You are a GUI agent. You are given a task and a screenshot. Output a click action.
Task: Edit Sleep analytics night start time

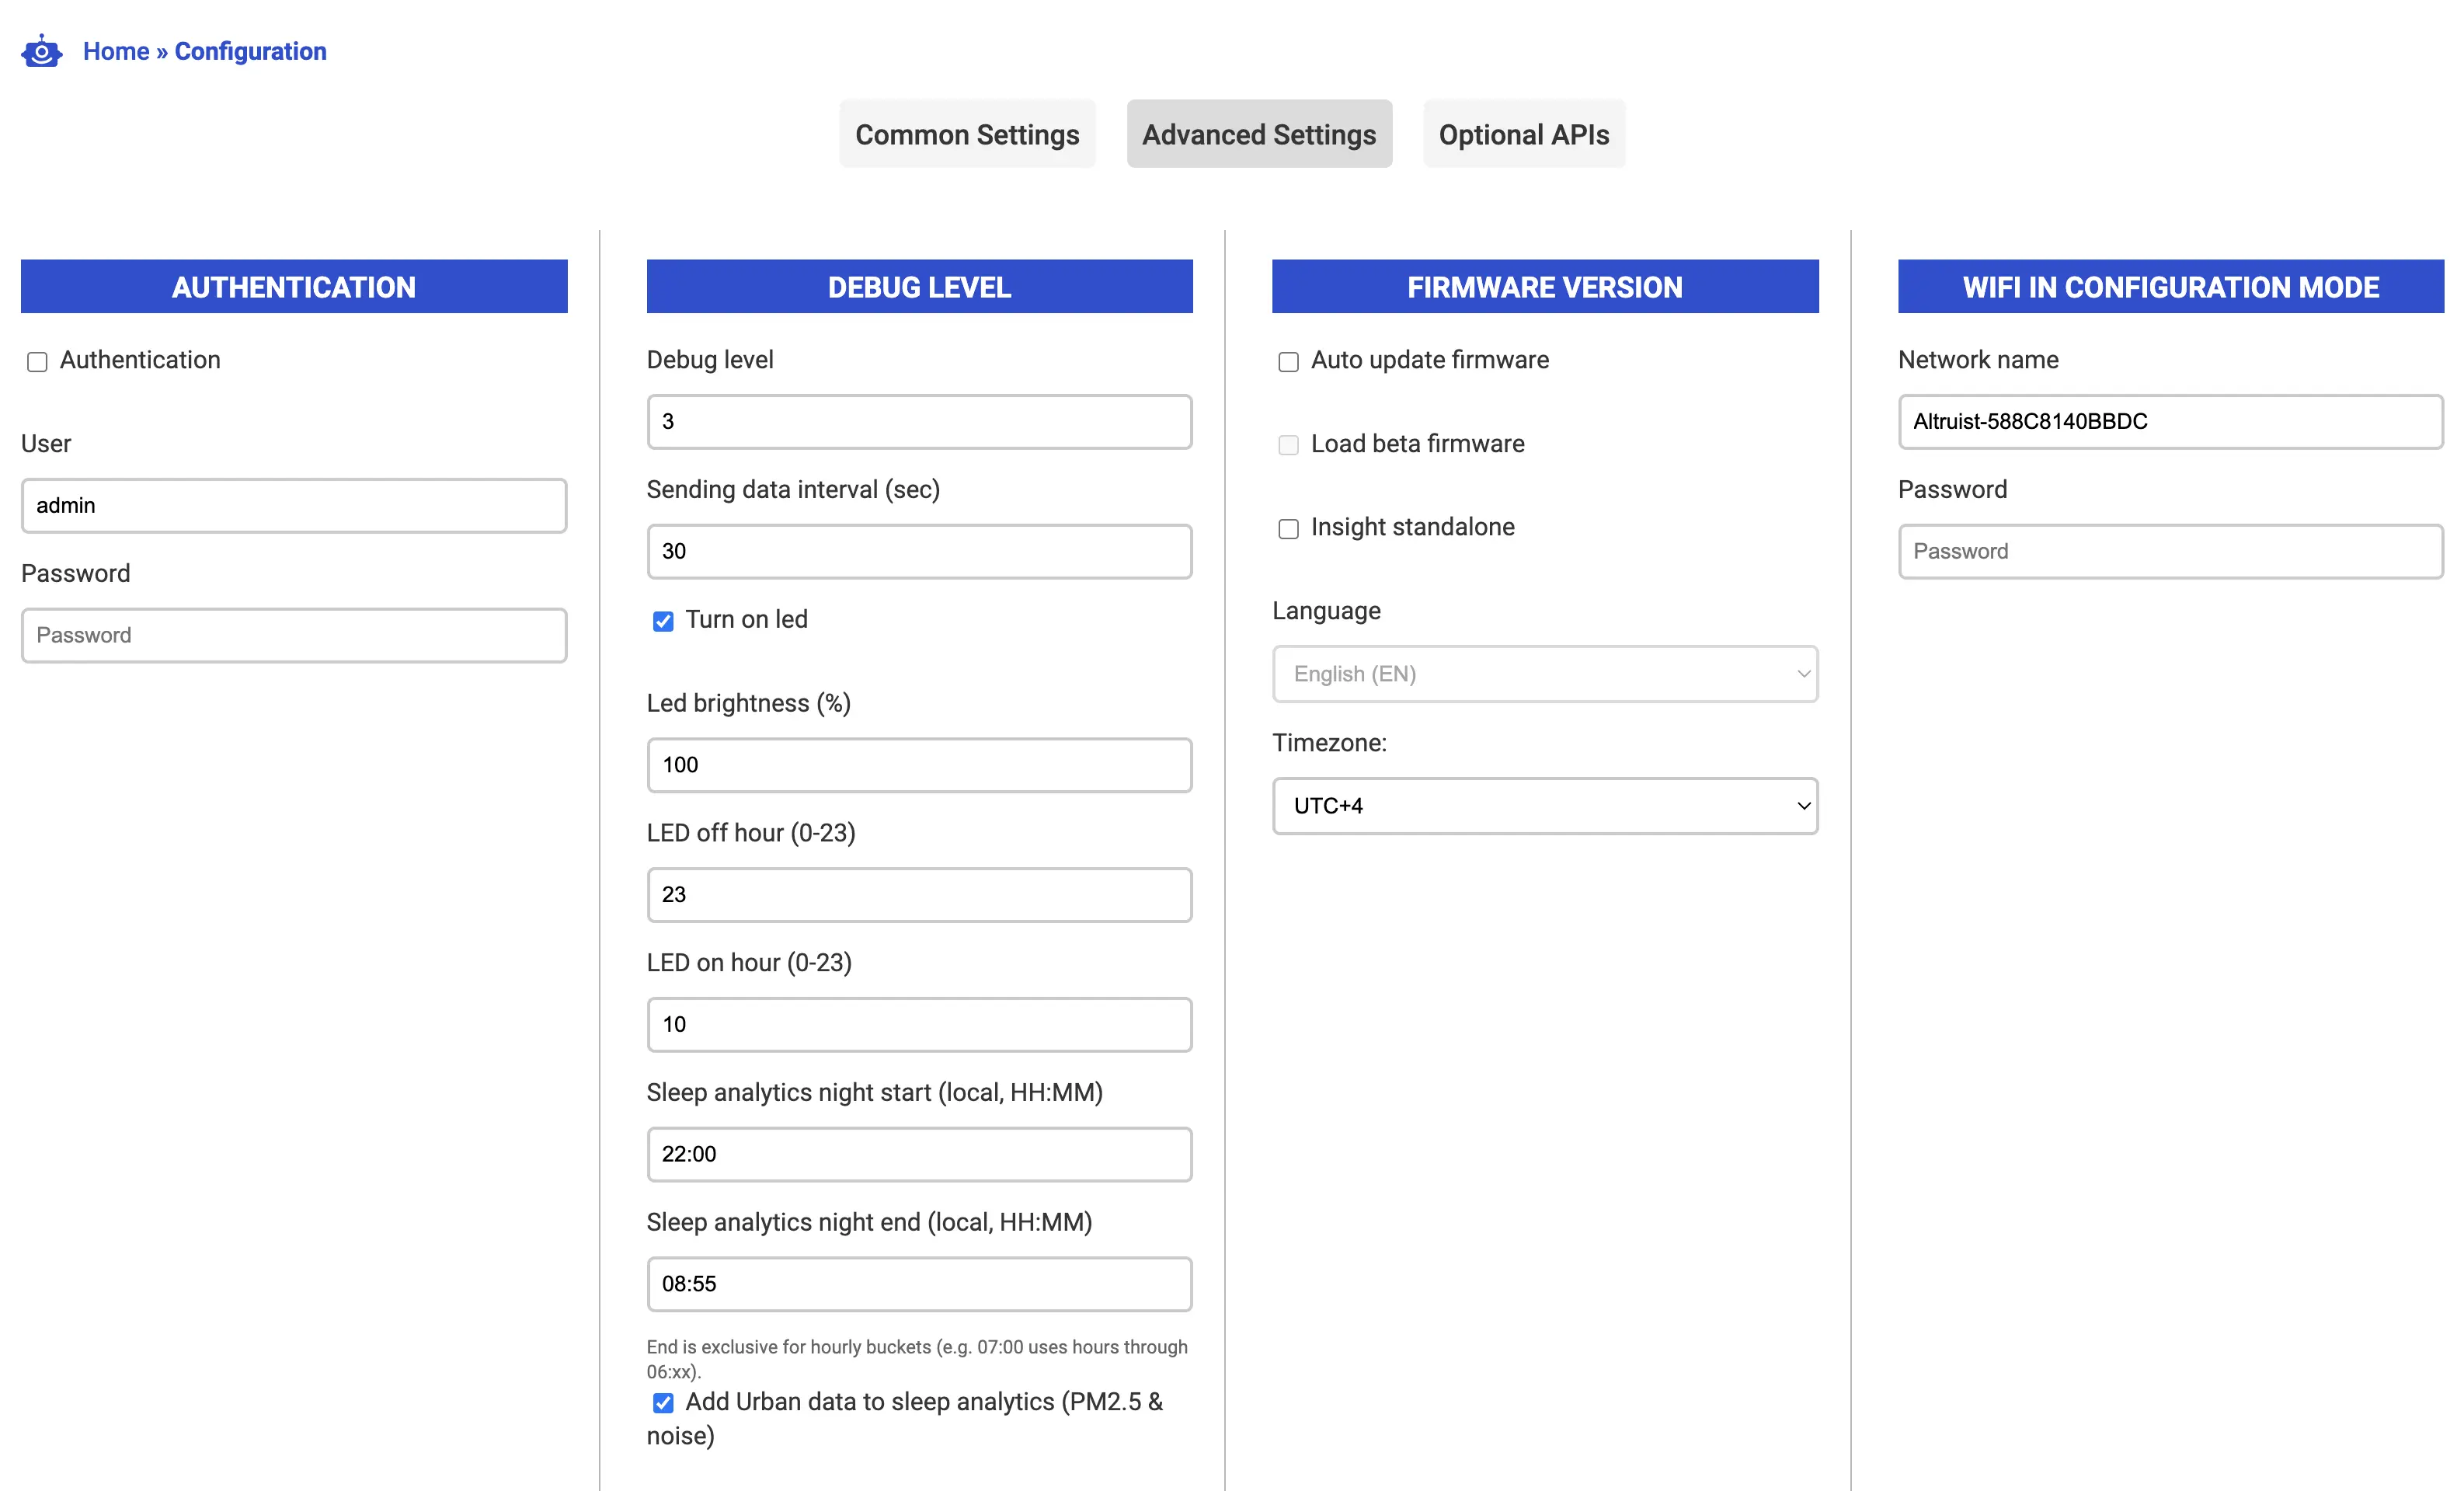point(919,1154)
